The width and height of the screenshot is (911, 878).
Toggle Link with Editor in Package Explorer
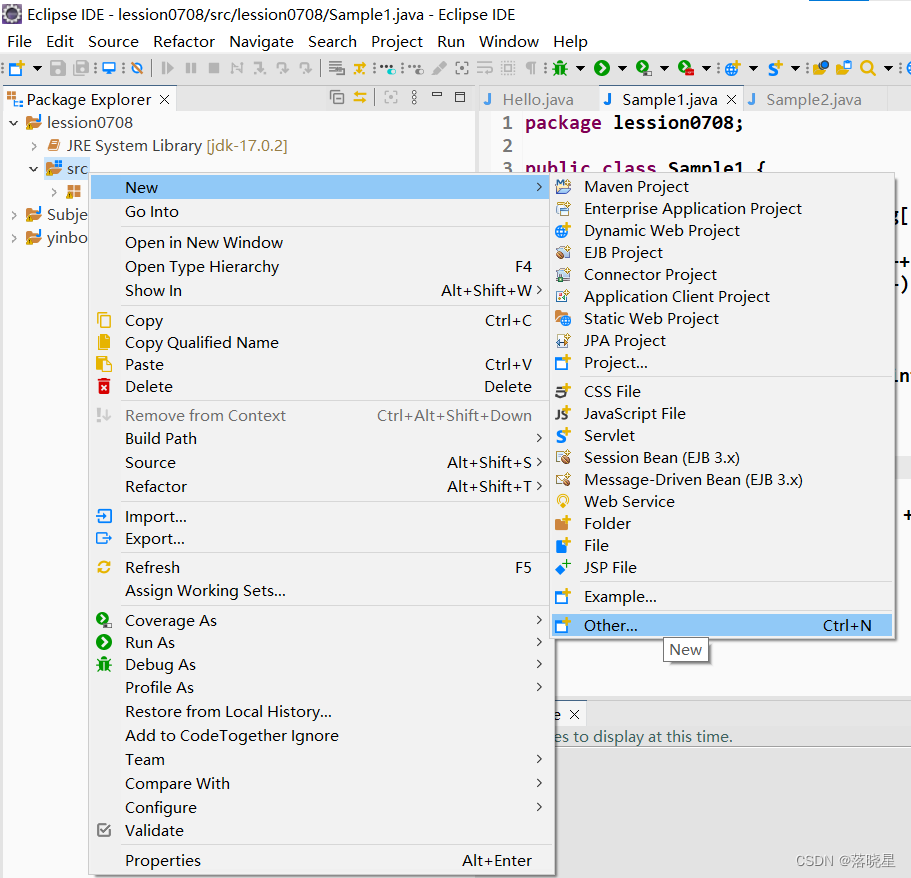pos(360,97)
